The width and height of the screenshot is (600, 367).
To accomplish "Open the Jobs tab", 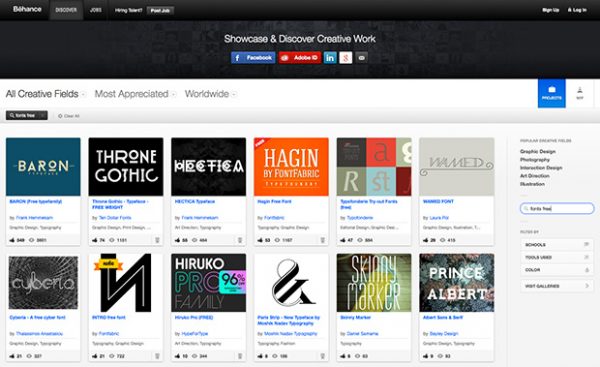I will [96, 10].
